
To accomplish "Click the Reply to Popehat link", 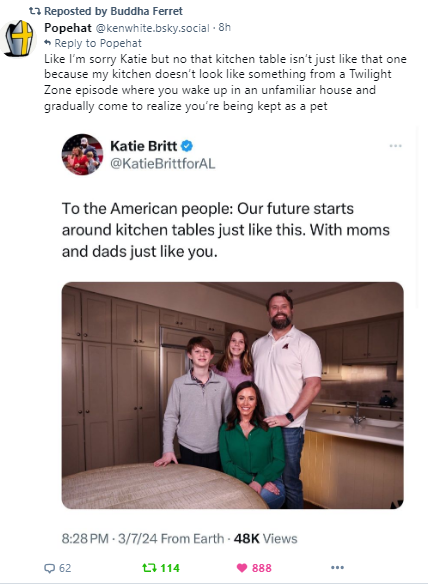I will 98,43.
